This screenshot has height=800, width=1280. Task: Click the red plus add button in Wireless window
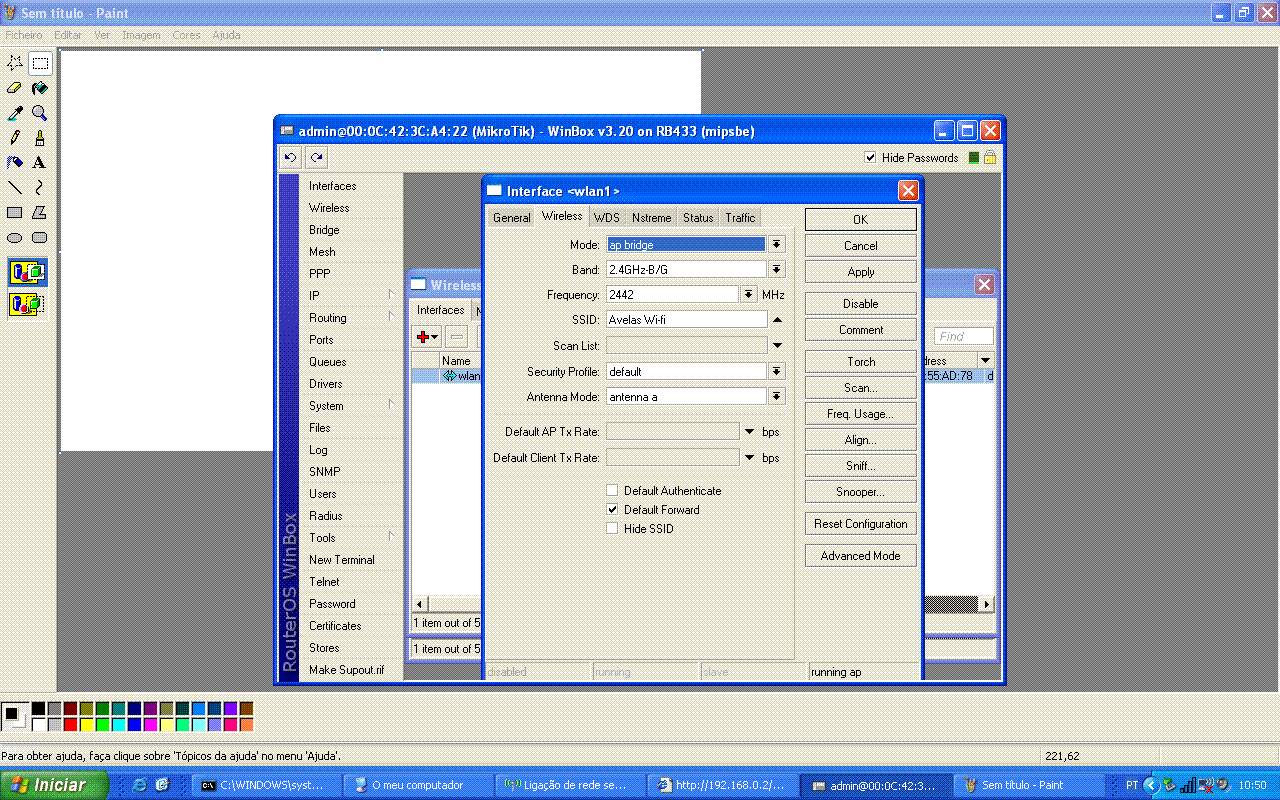[x=427, y=337]
